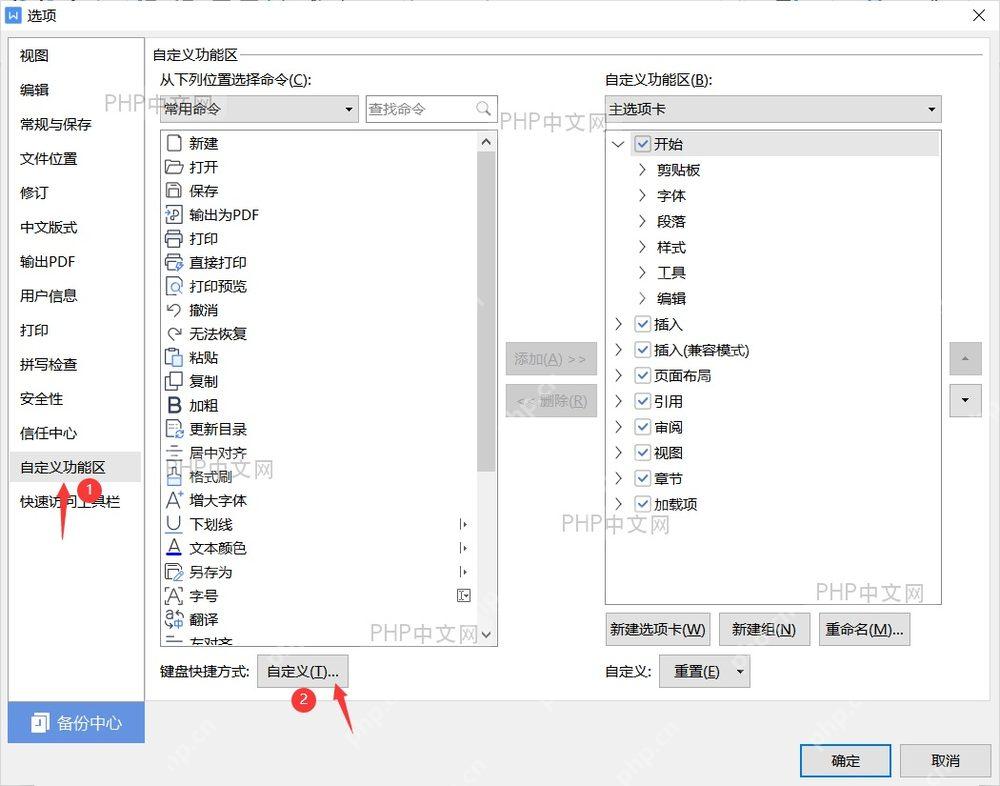Open the 编辑 options page
The width and height of the screenshot is (1000, 786).
coord(34,90)
